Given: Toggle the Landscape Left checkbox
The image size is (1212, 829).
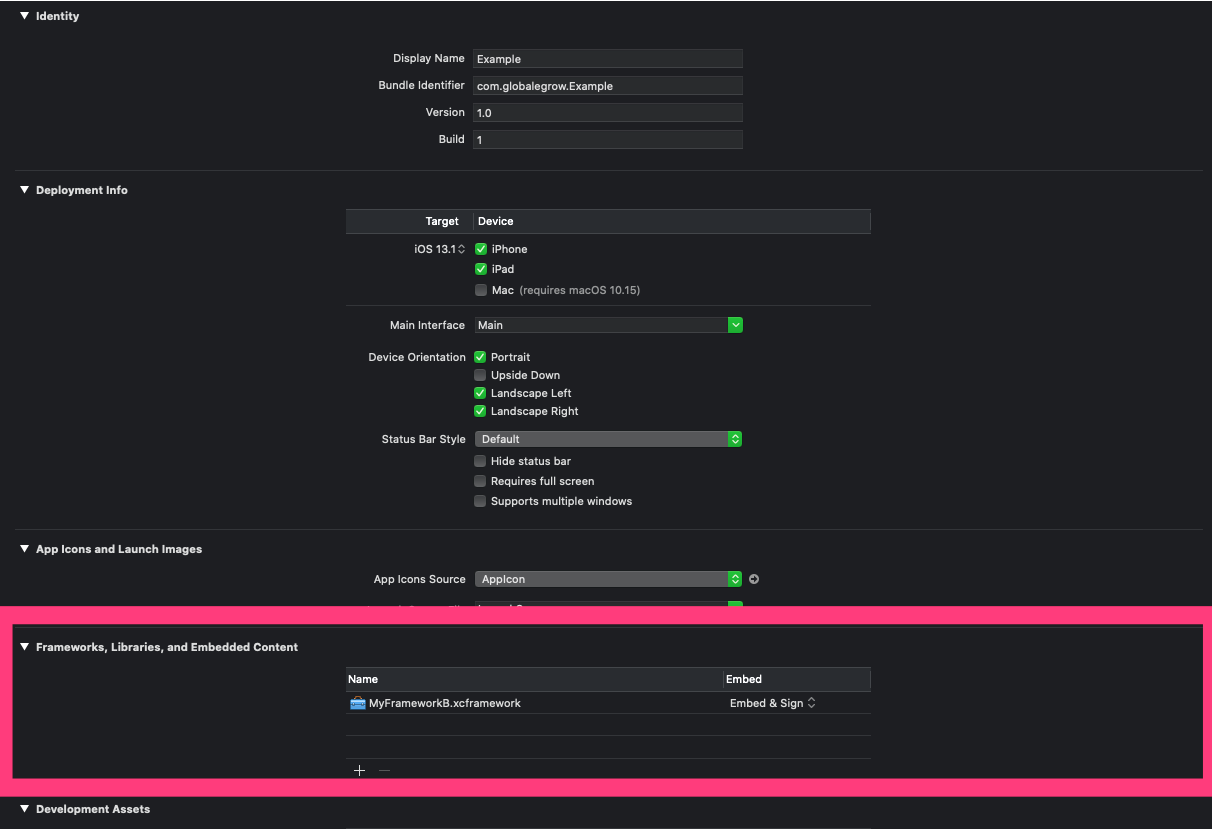Looking at the screenshot, I should click(480, 393).
